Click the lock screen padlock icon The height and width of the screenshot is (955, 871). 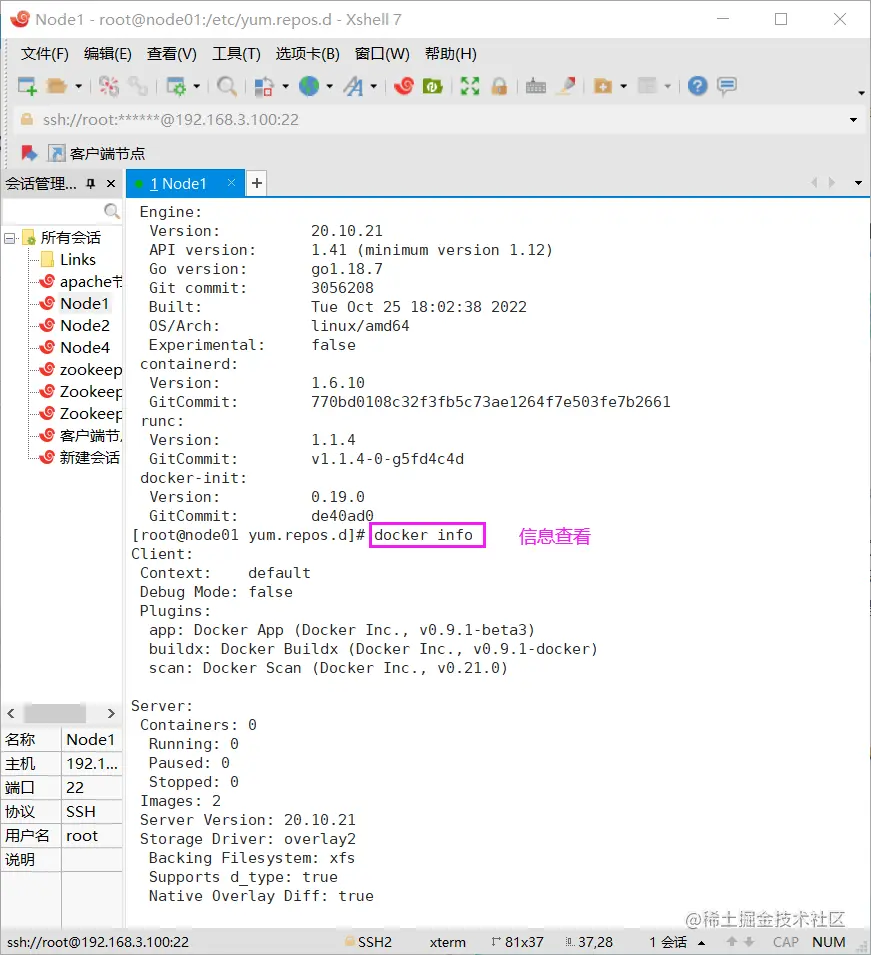(499, 86)
